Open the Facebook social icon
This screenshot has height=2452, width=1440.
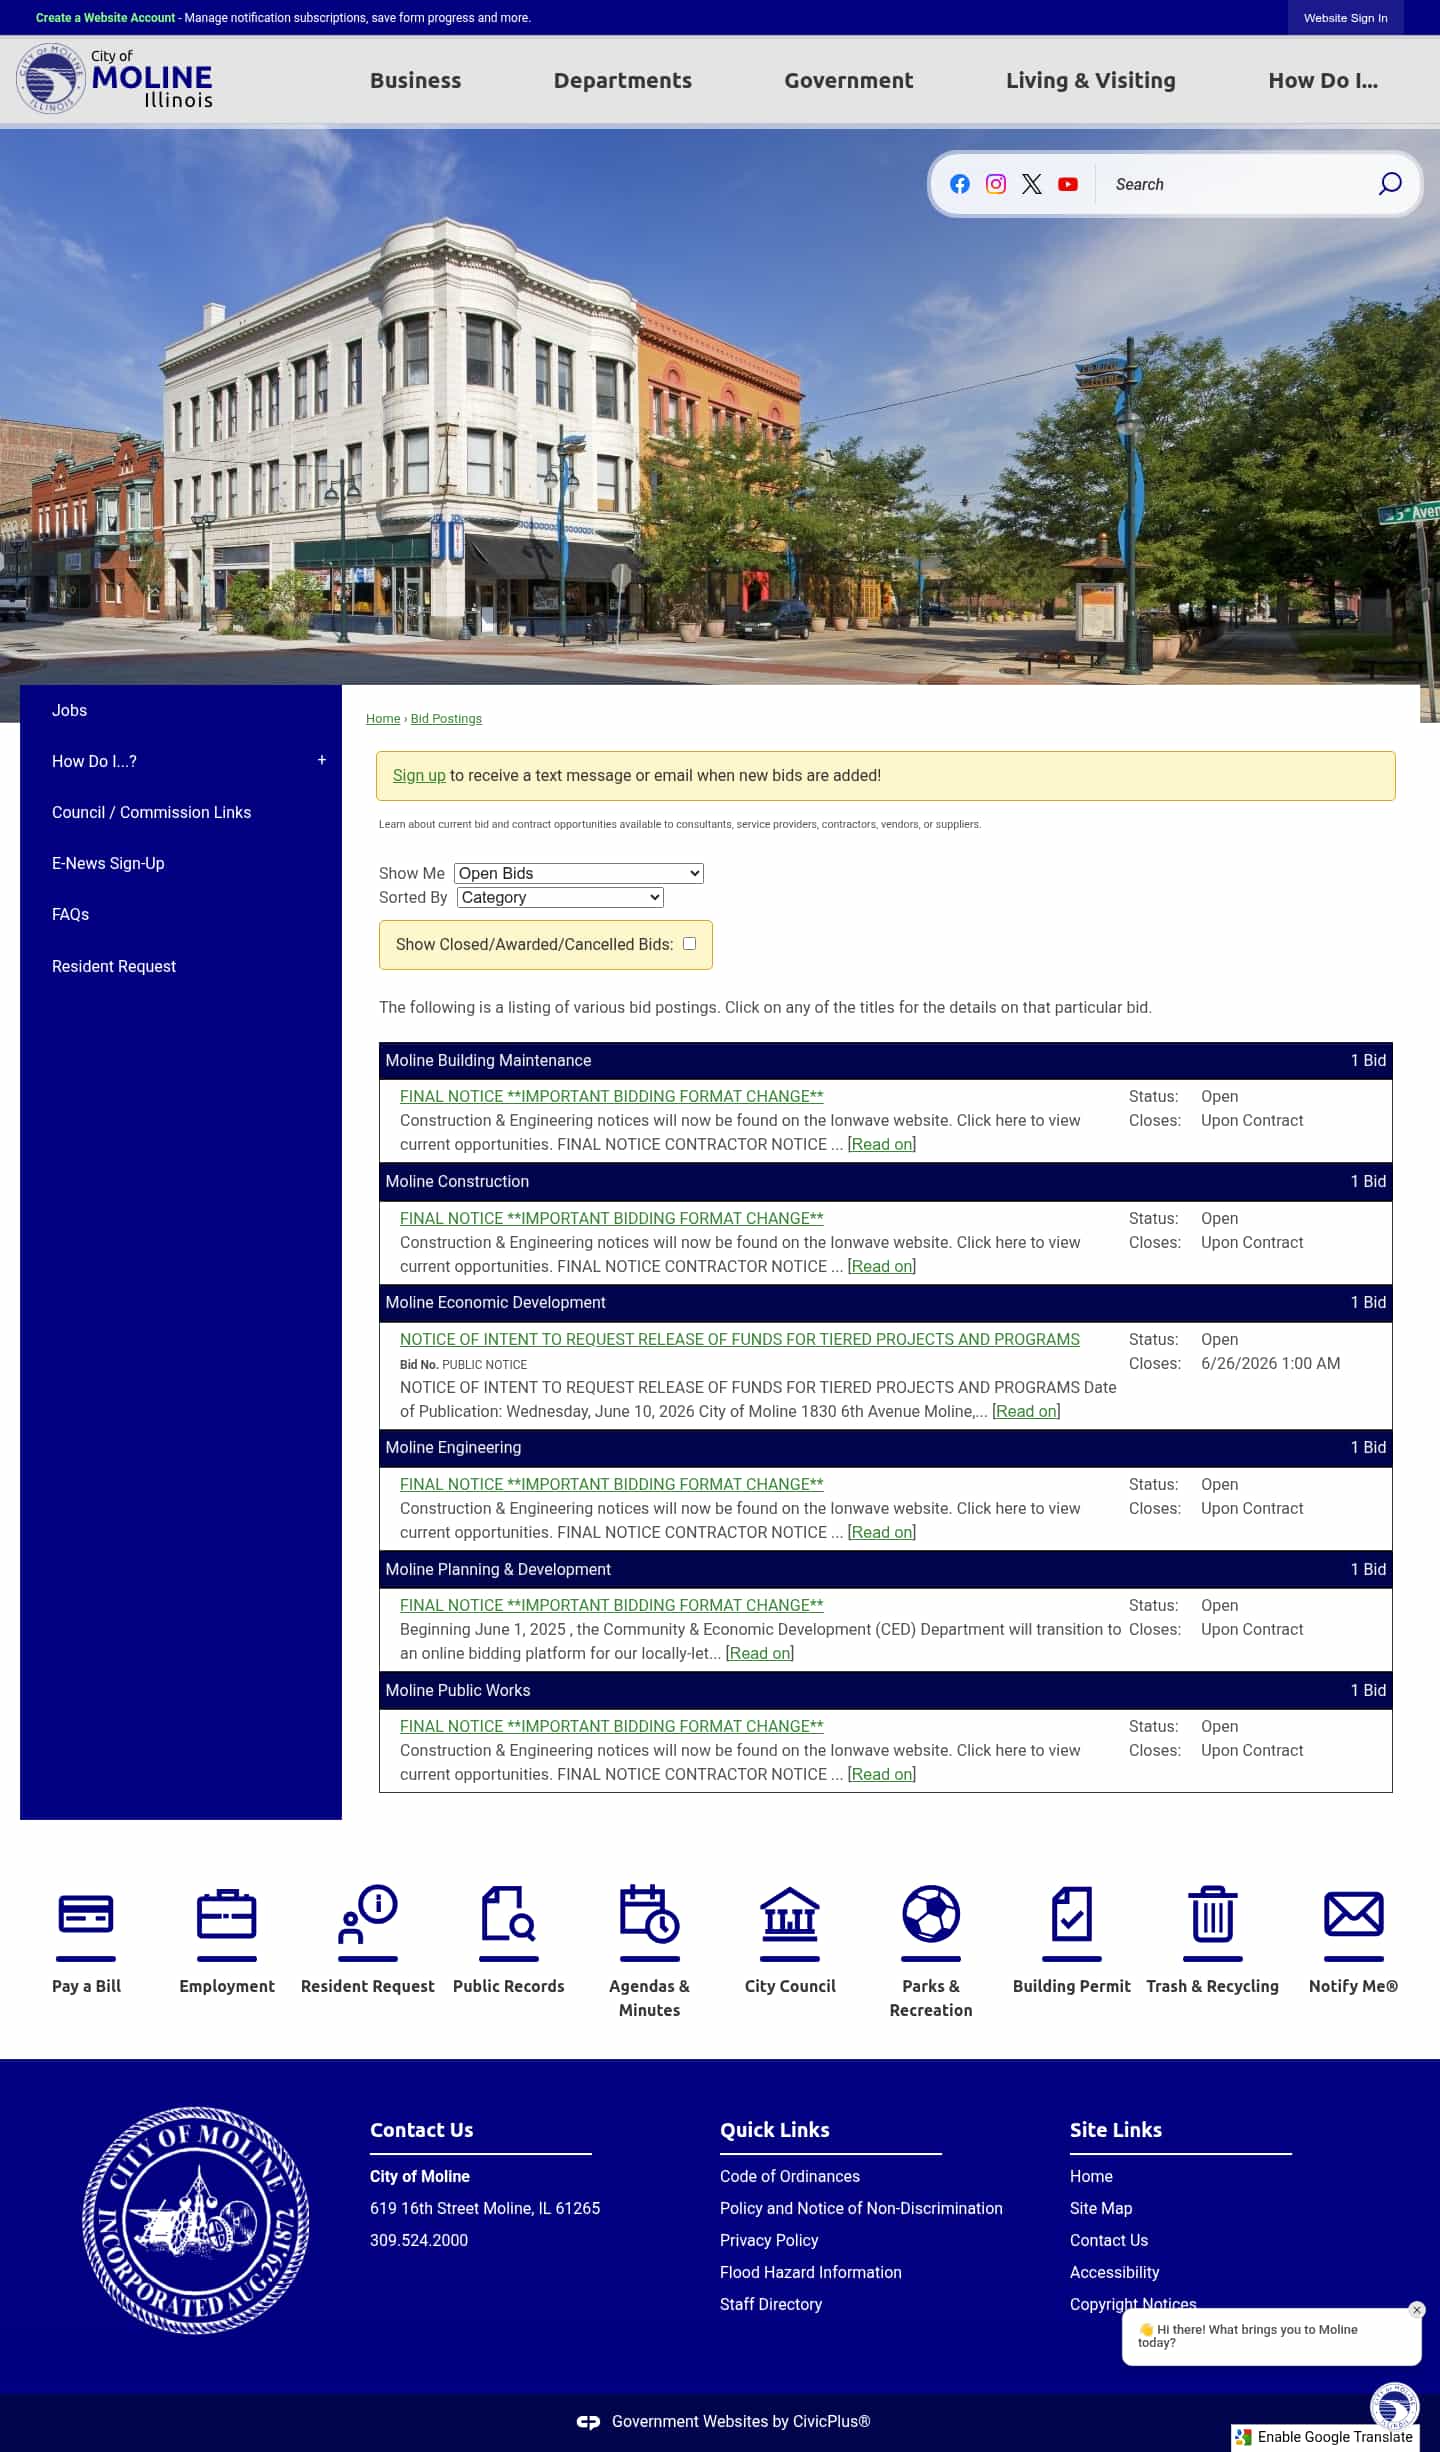960,184
